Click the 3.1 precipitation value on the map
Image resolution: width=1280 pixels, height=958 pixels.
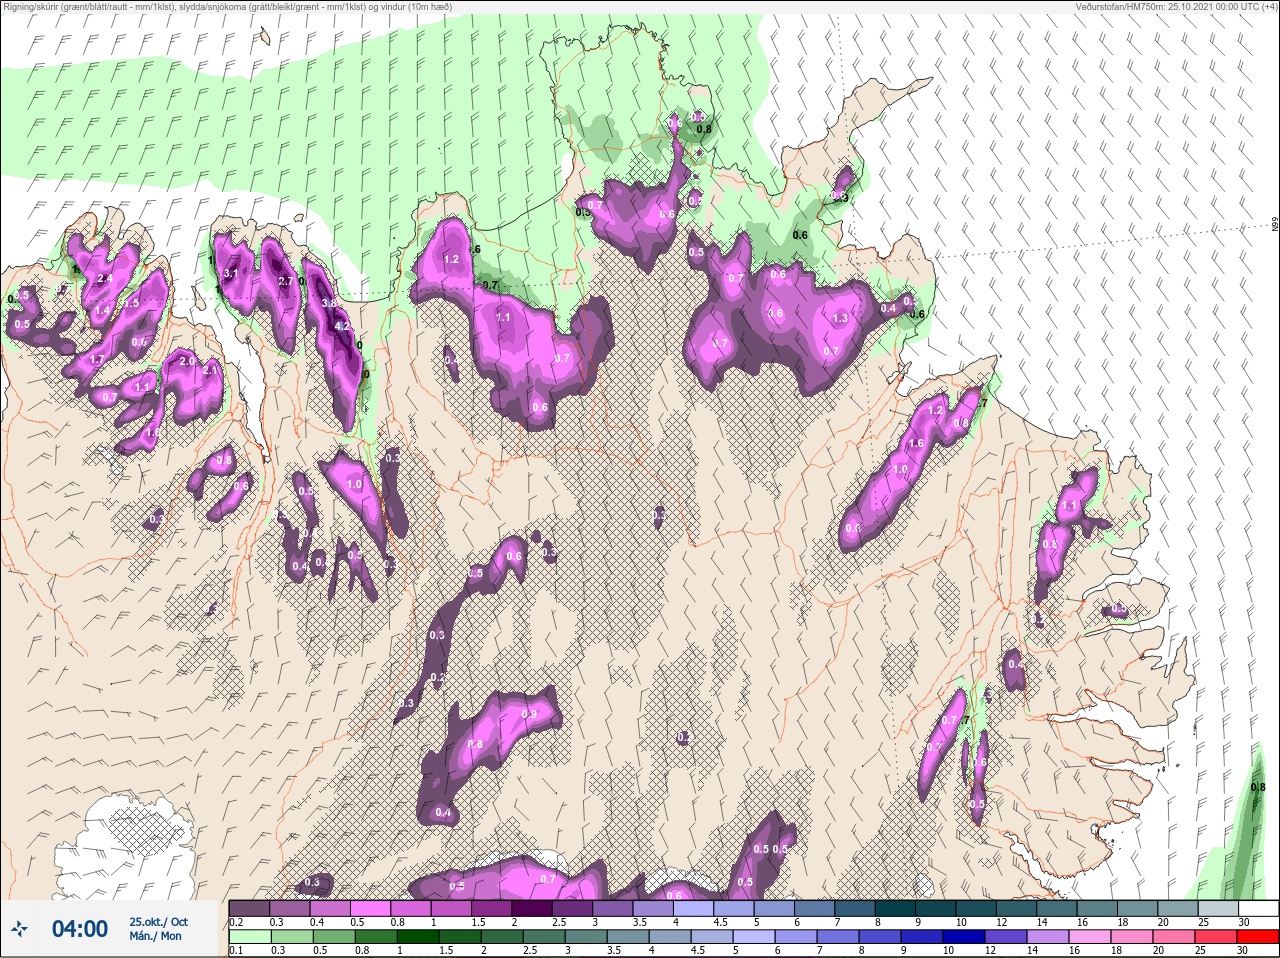click(230, 273)
